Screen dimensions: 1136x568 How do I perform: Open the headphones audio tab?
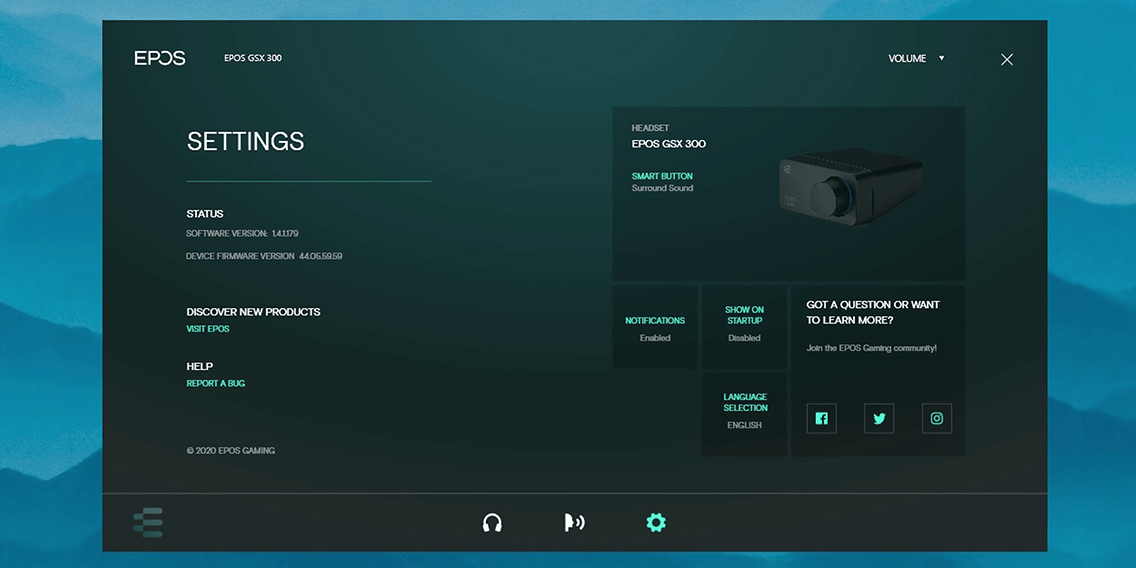tap(492, 522)
